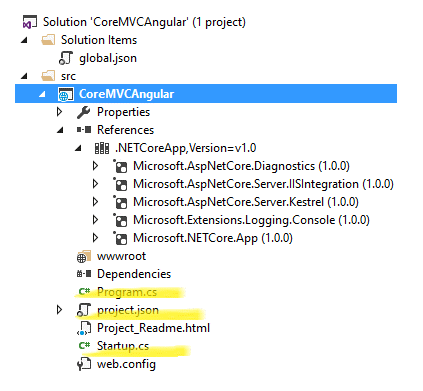Screen dimensions: 423x391
Task: Expand Microsoft.AspNetCore.Diagnostics package
Action: point(95,166)
